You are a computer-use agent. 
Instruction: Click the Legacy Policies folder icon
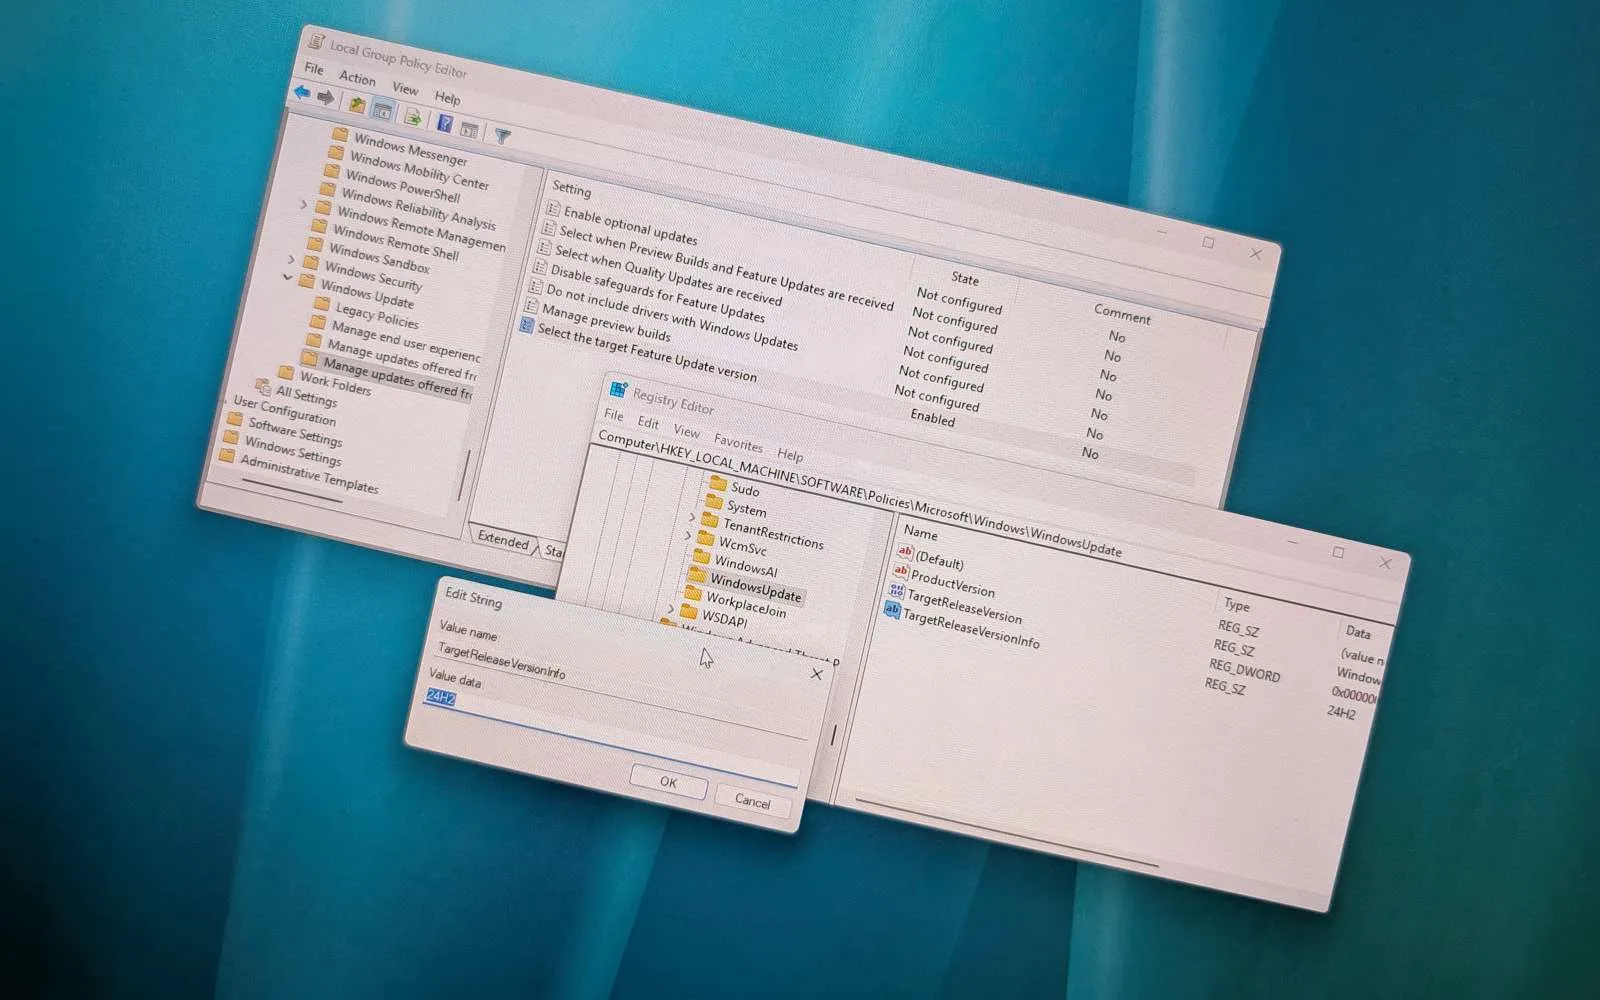coord(322,304)
